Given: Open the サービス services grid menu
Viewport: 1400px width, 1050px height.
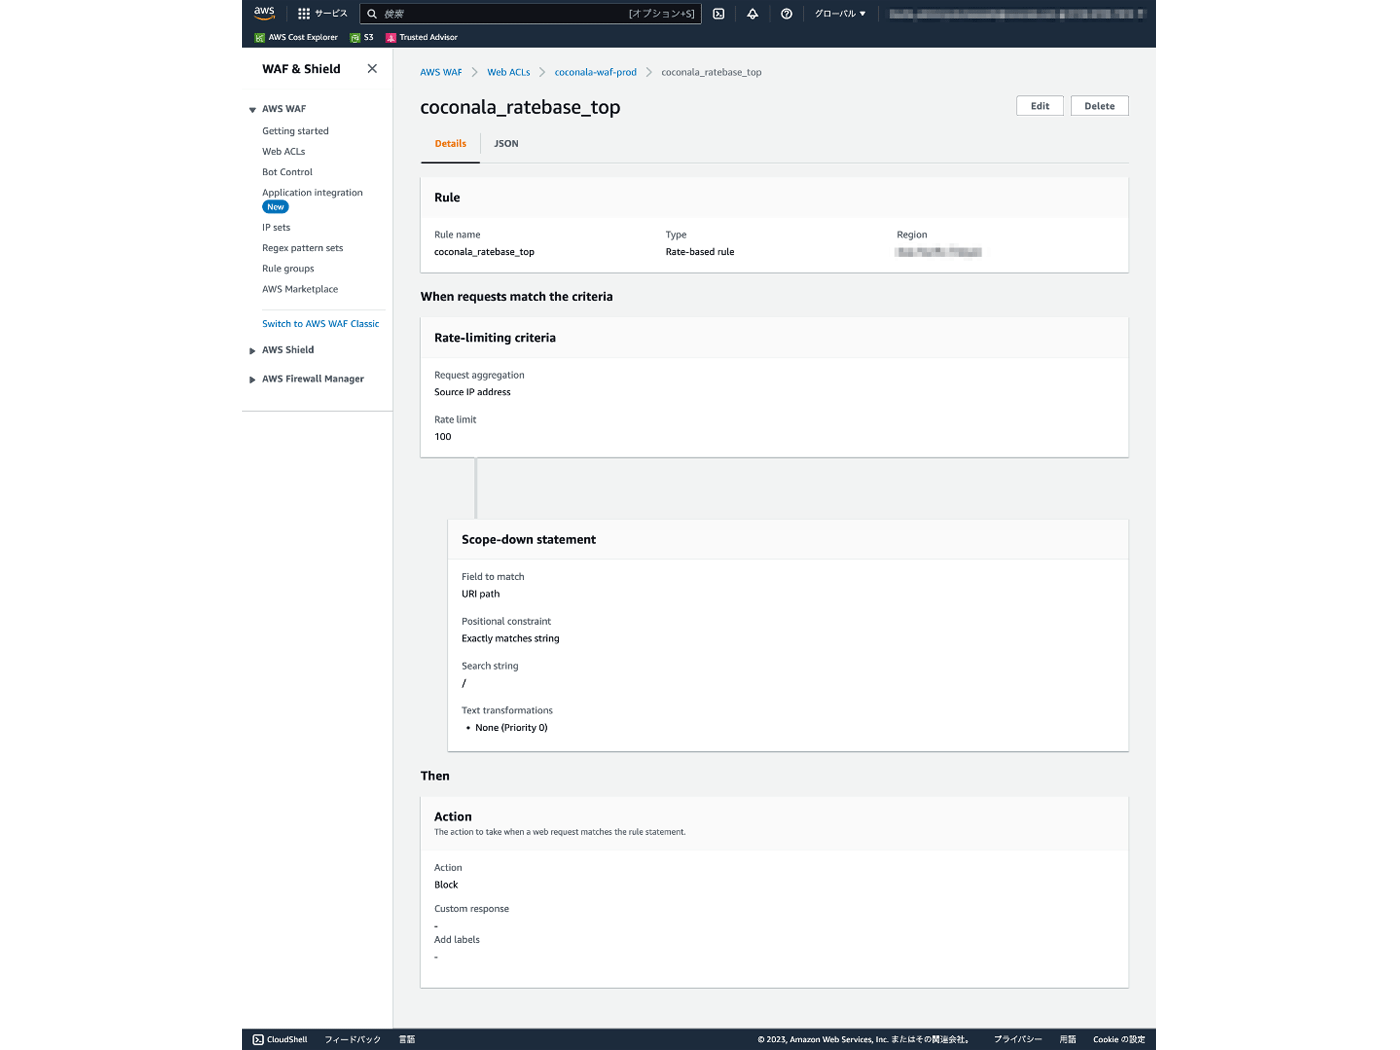Looking at the screenshot, I should pyautogui.click(x=322, y=13).
